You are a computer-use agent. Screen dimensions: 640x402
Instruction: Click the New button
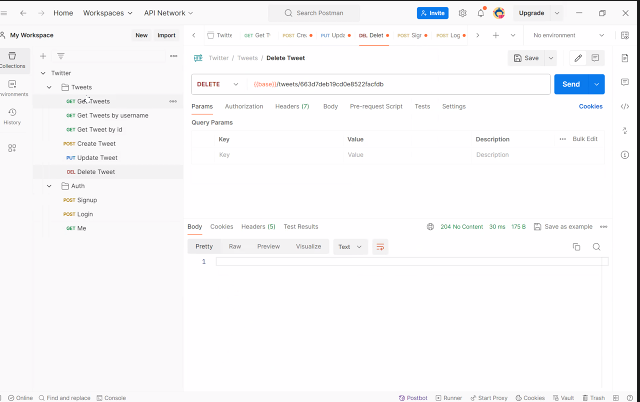[x=141, y=36]
